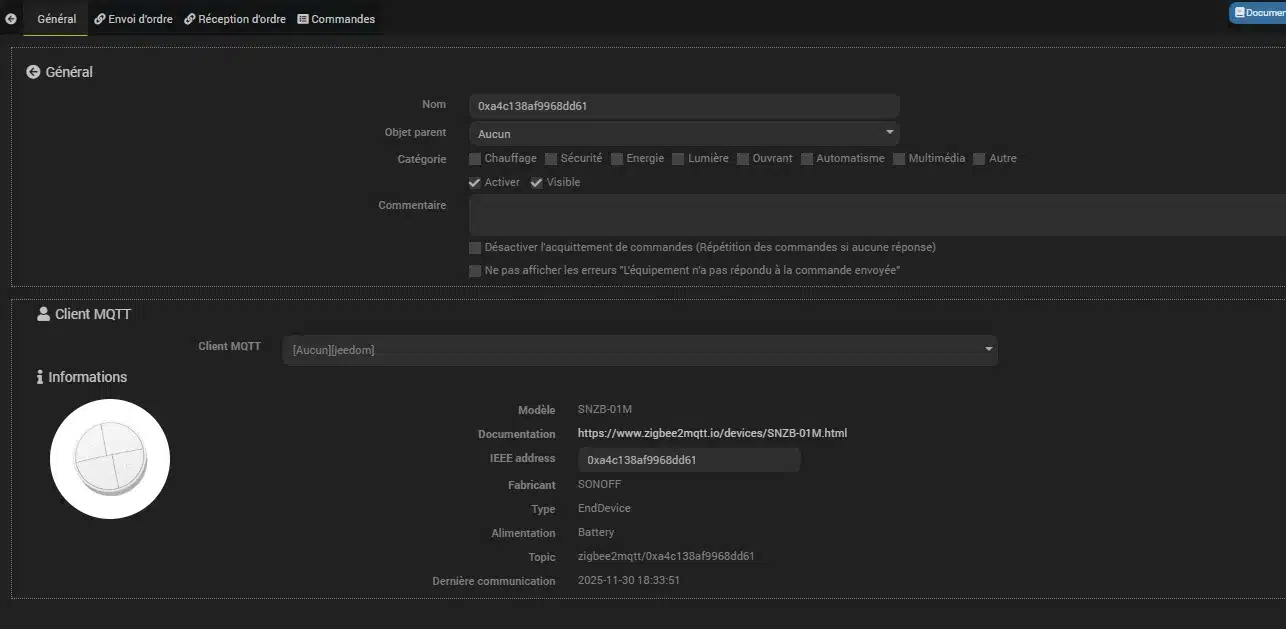Click the SNZB-01M device image
Viewport: 1286px width, 629px height.
[x=110, y=459]
